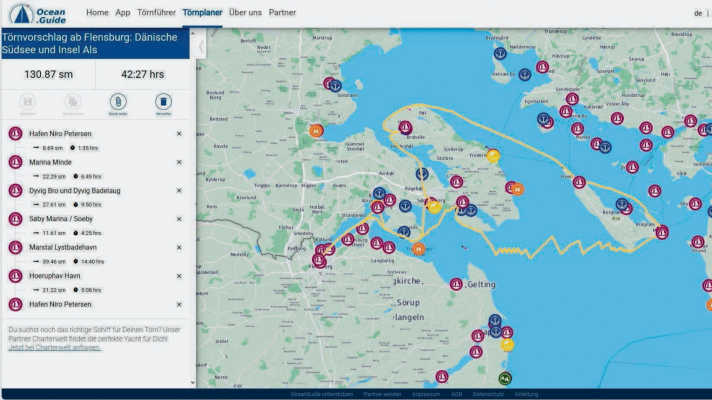712x400 pixels.
Task: Open the Marstal Lystbadehavn list entry
Action: (x=63, y=247)
